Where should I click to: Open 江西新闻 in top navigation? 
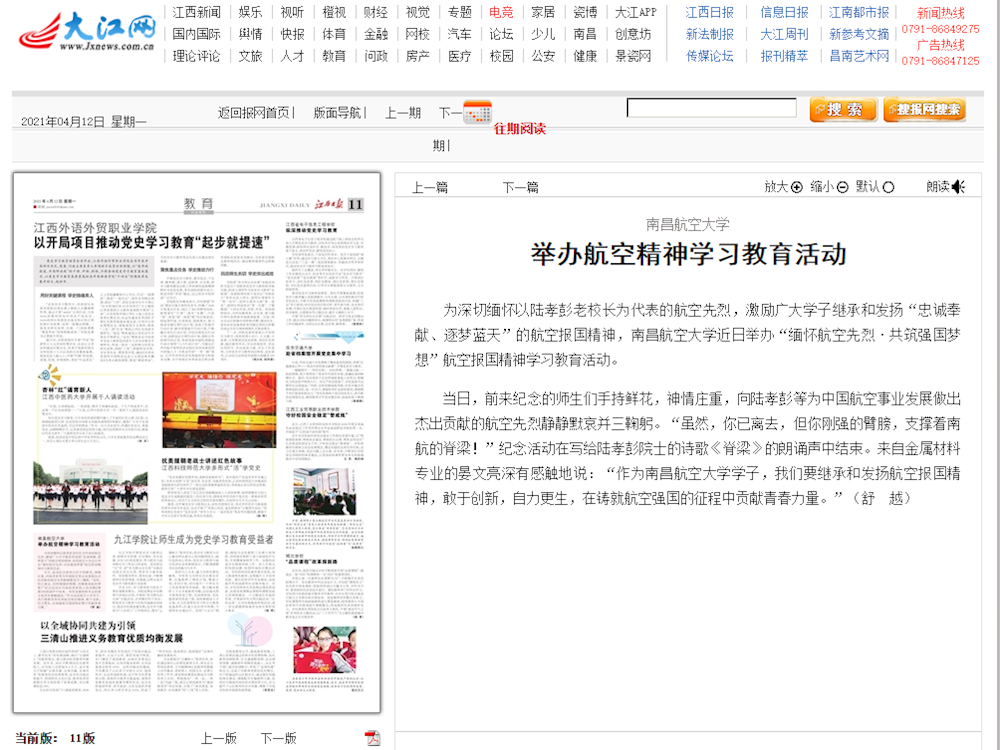196,13
